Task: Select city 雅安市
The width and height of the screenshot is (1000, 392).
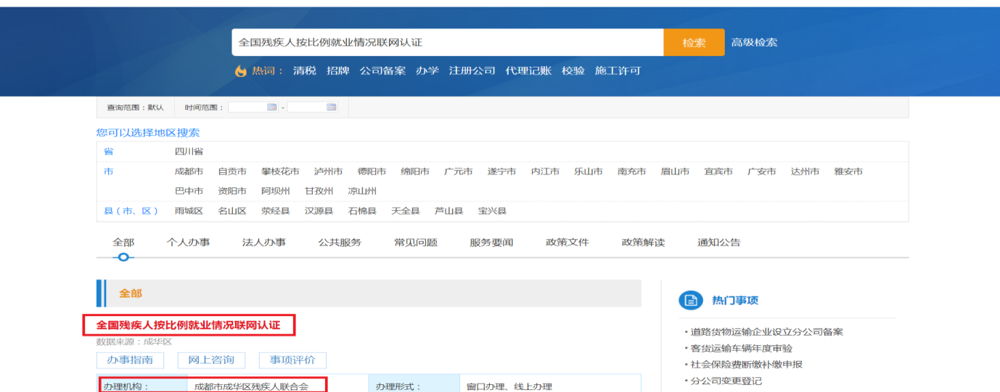Action: (849, 171)
